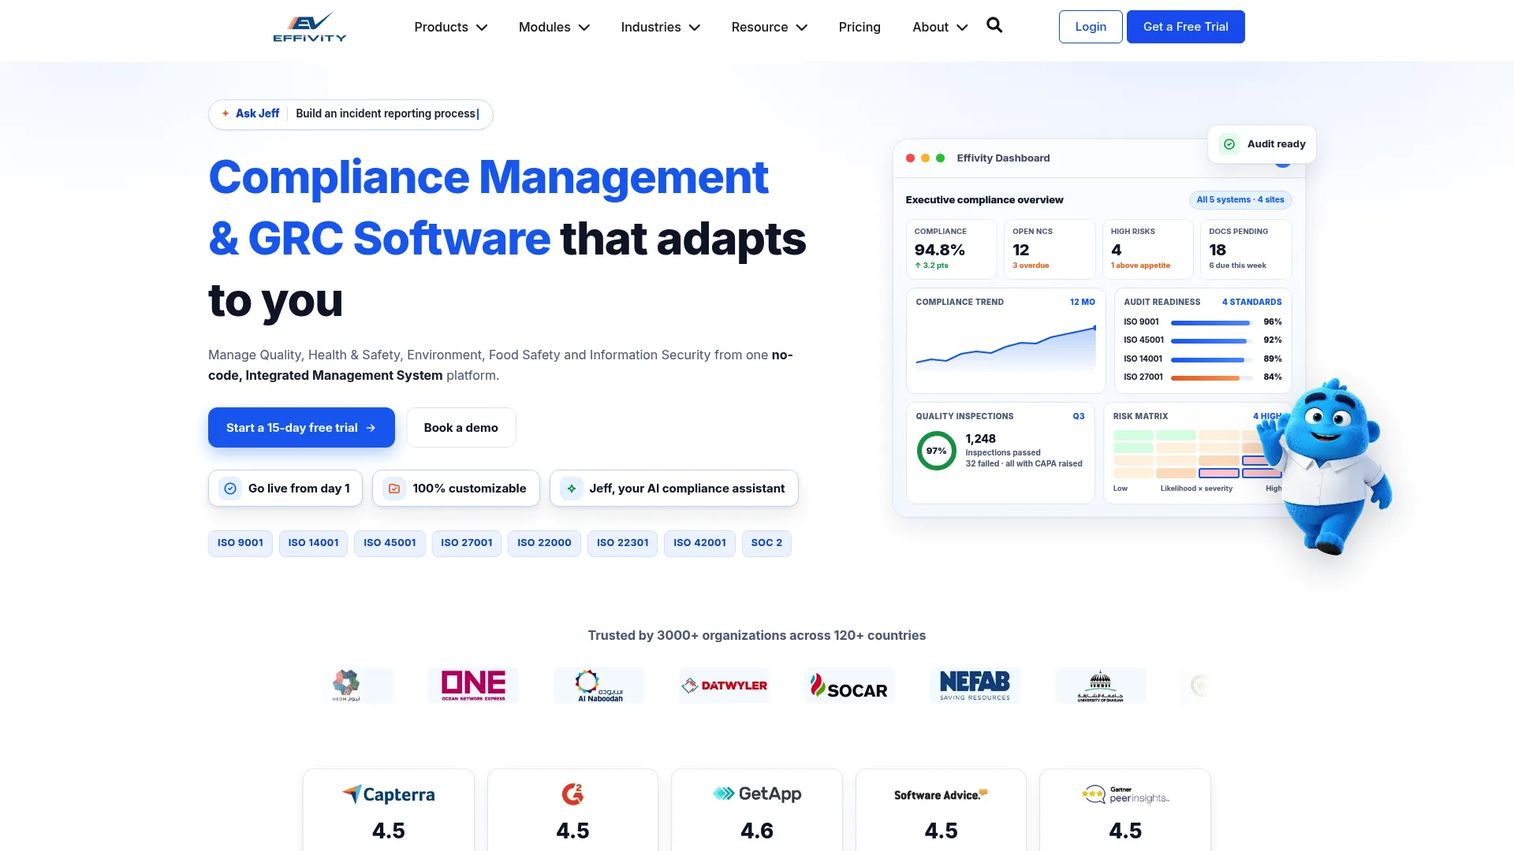Click the GetApp rating logo
The height and width of the screenshot is (851, 1514).
coord(757,793)
